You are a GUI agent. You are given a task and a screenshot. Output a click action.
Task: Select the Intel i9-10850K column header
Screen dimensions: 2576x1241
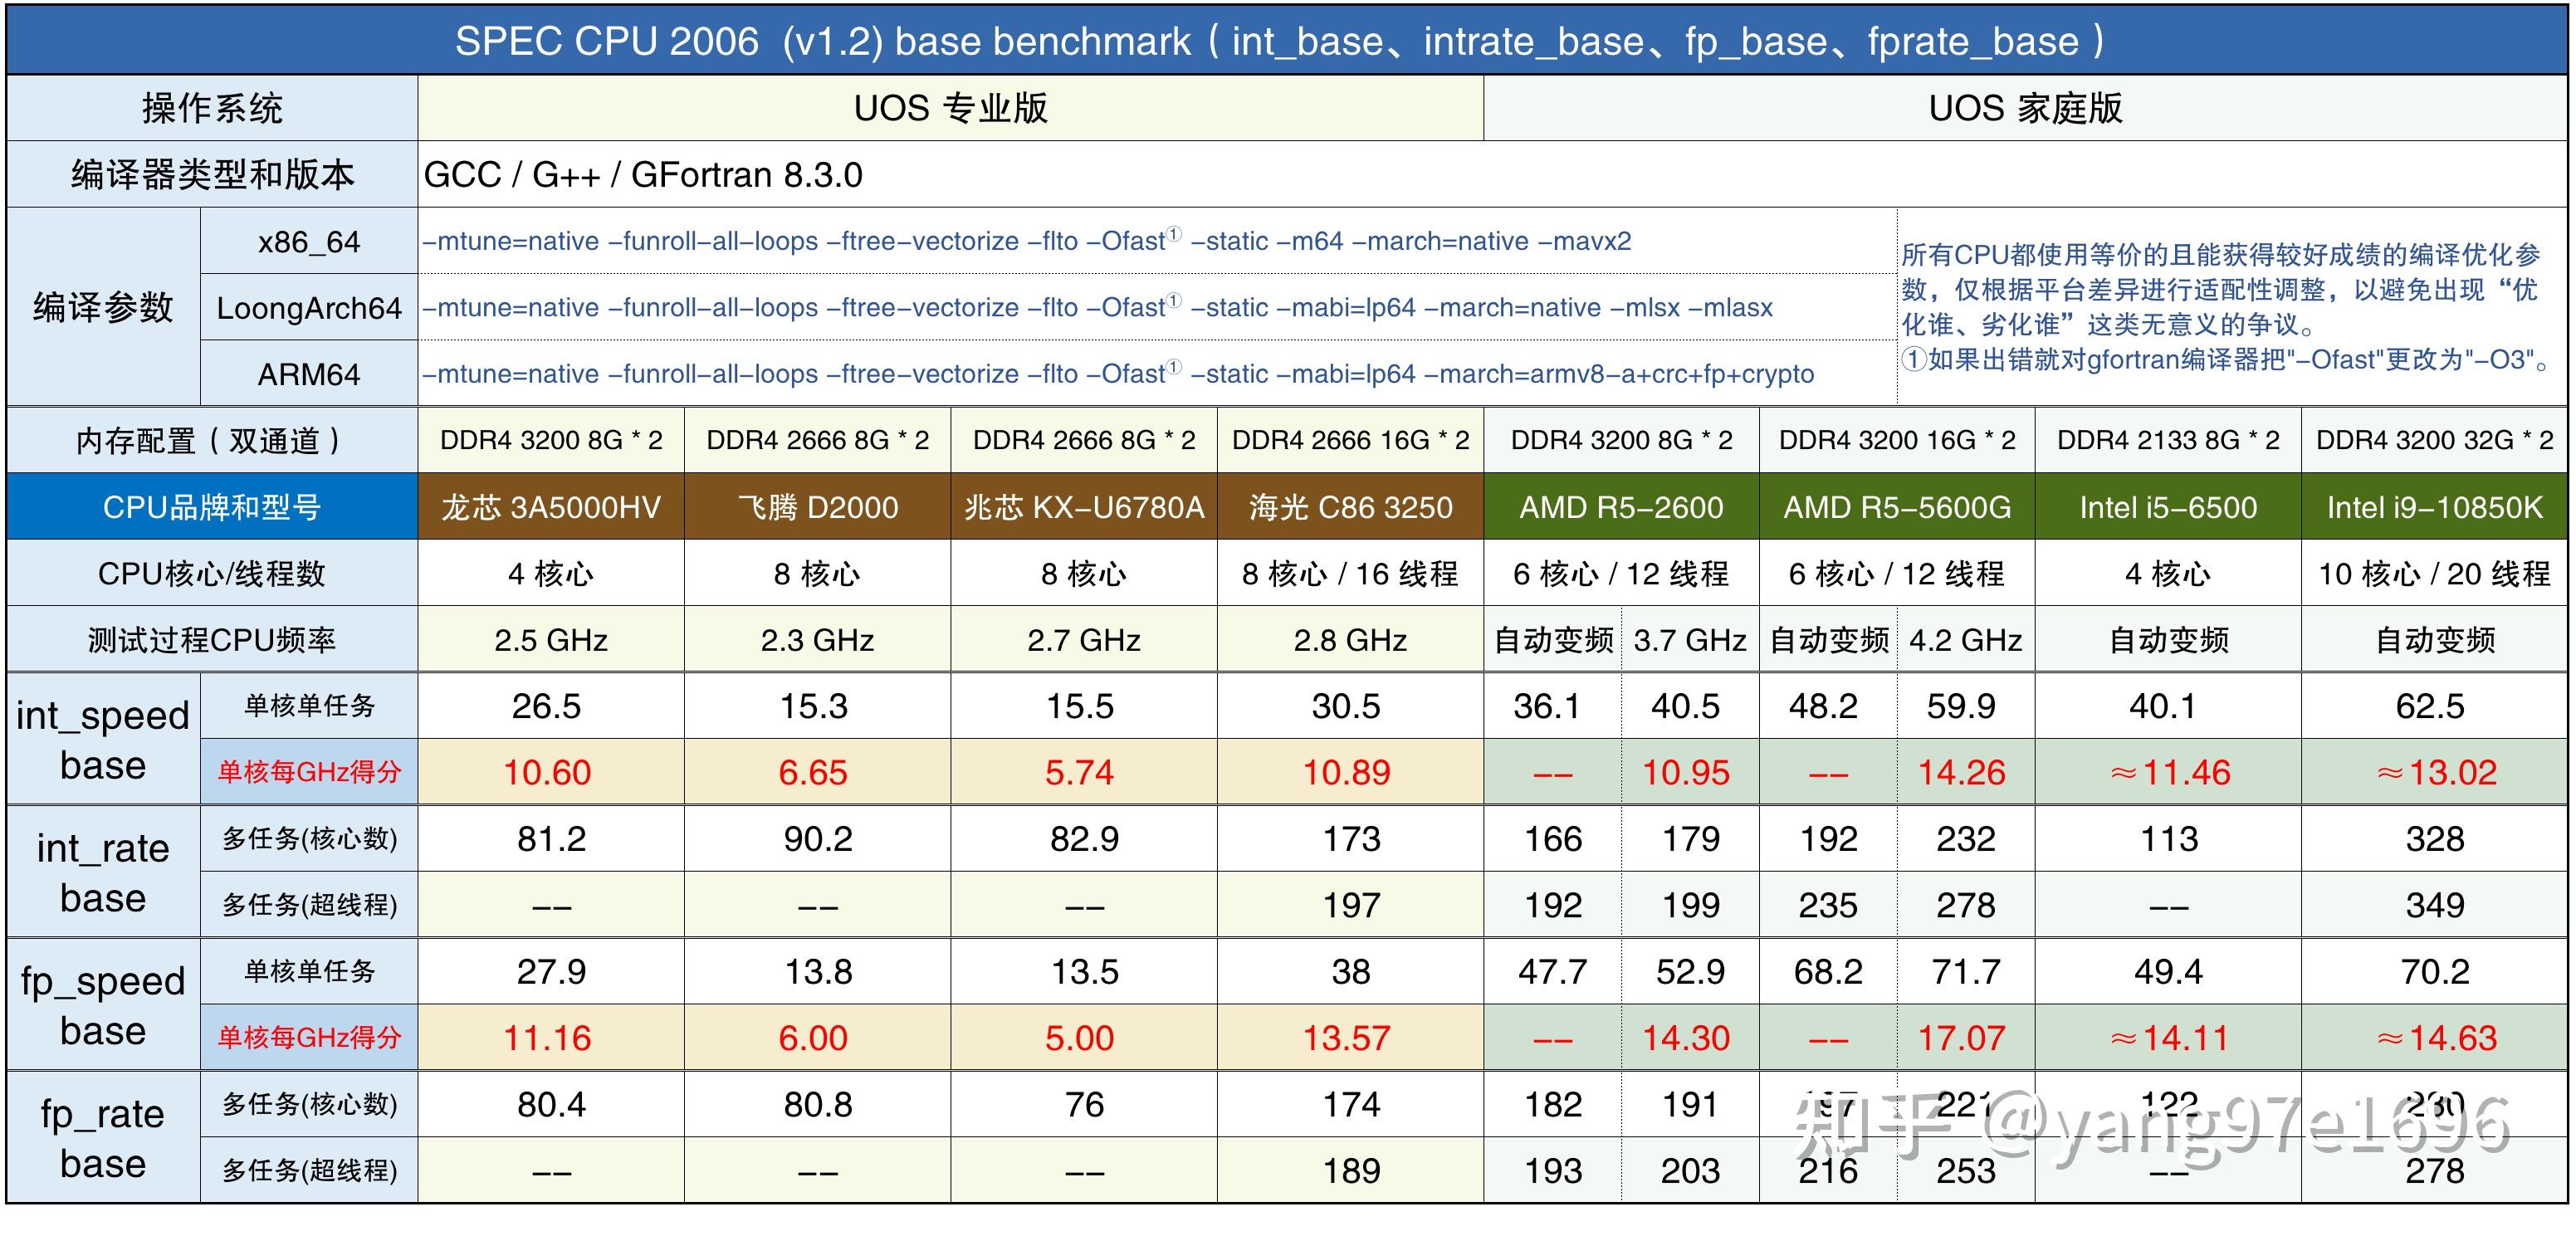pos(2434,507)
